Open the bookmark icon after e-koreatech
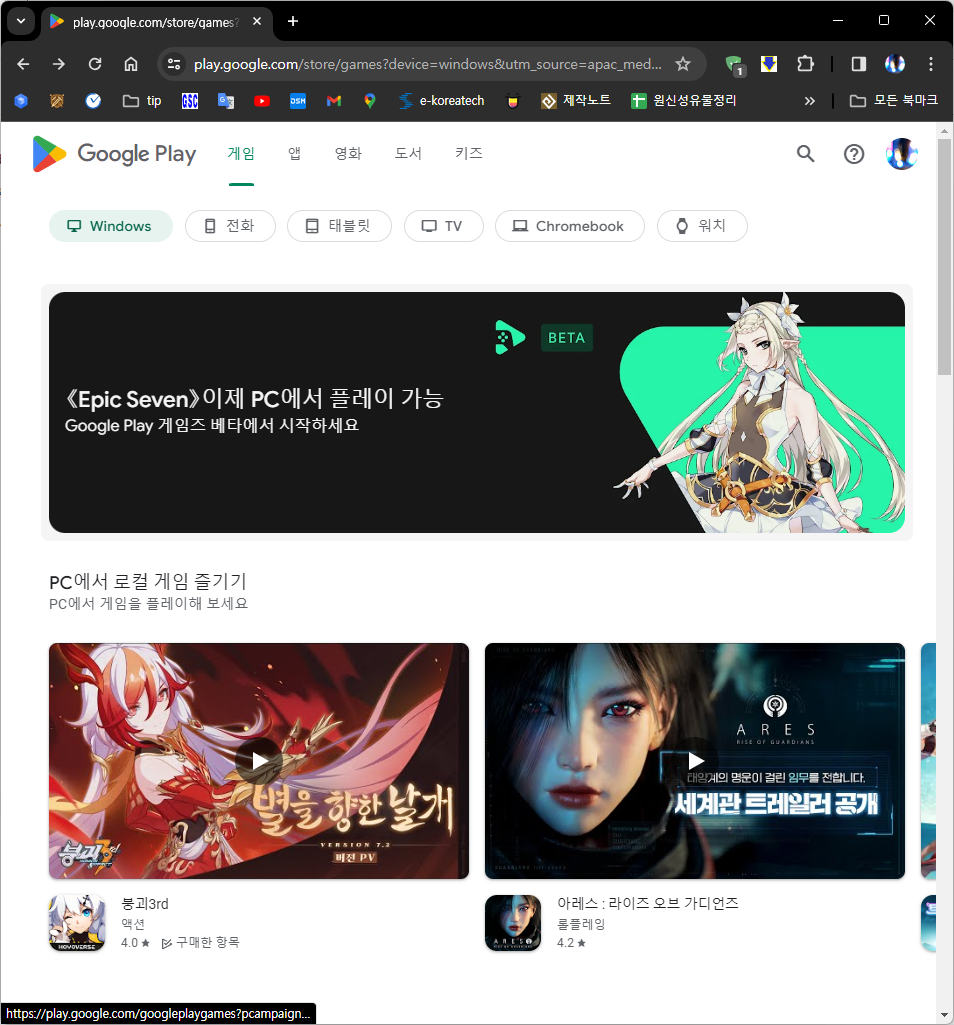954x1025 pixels. tap(513, 101)
